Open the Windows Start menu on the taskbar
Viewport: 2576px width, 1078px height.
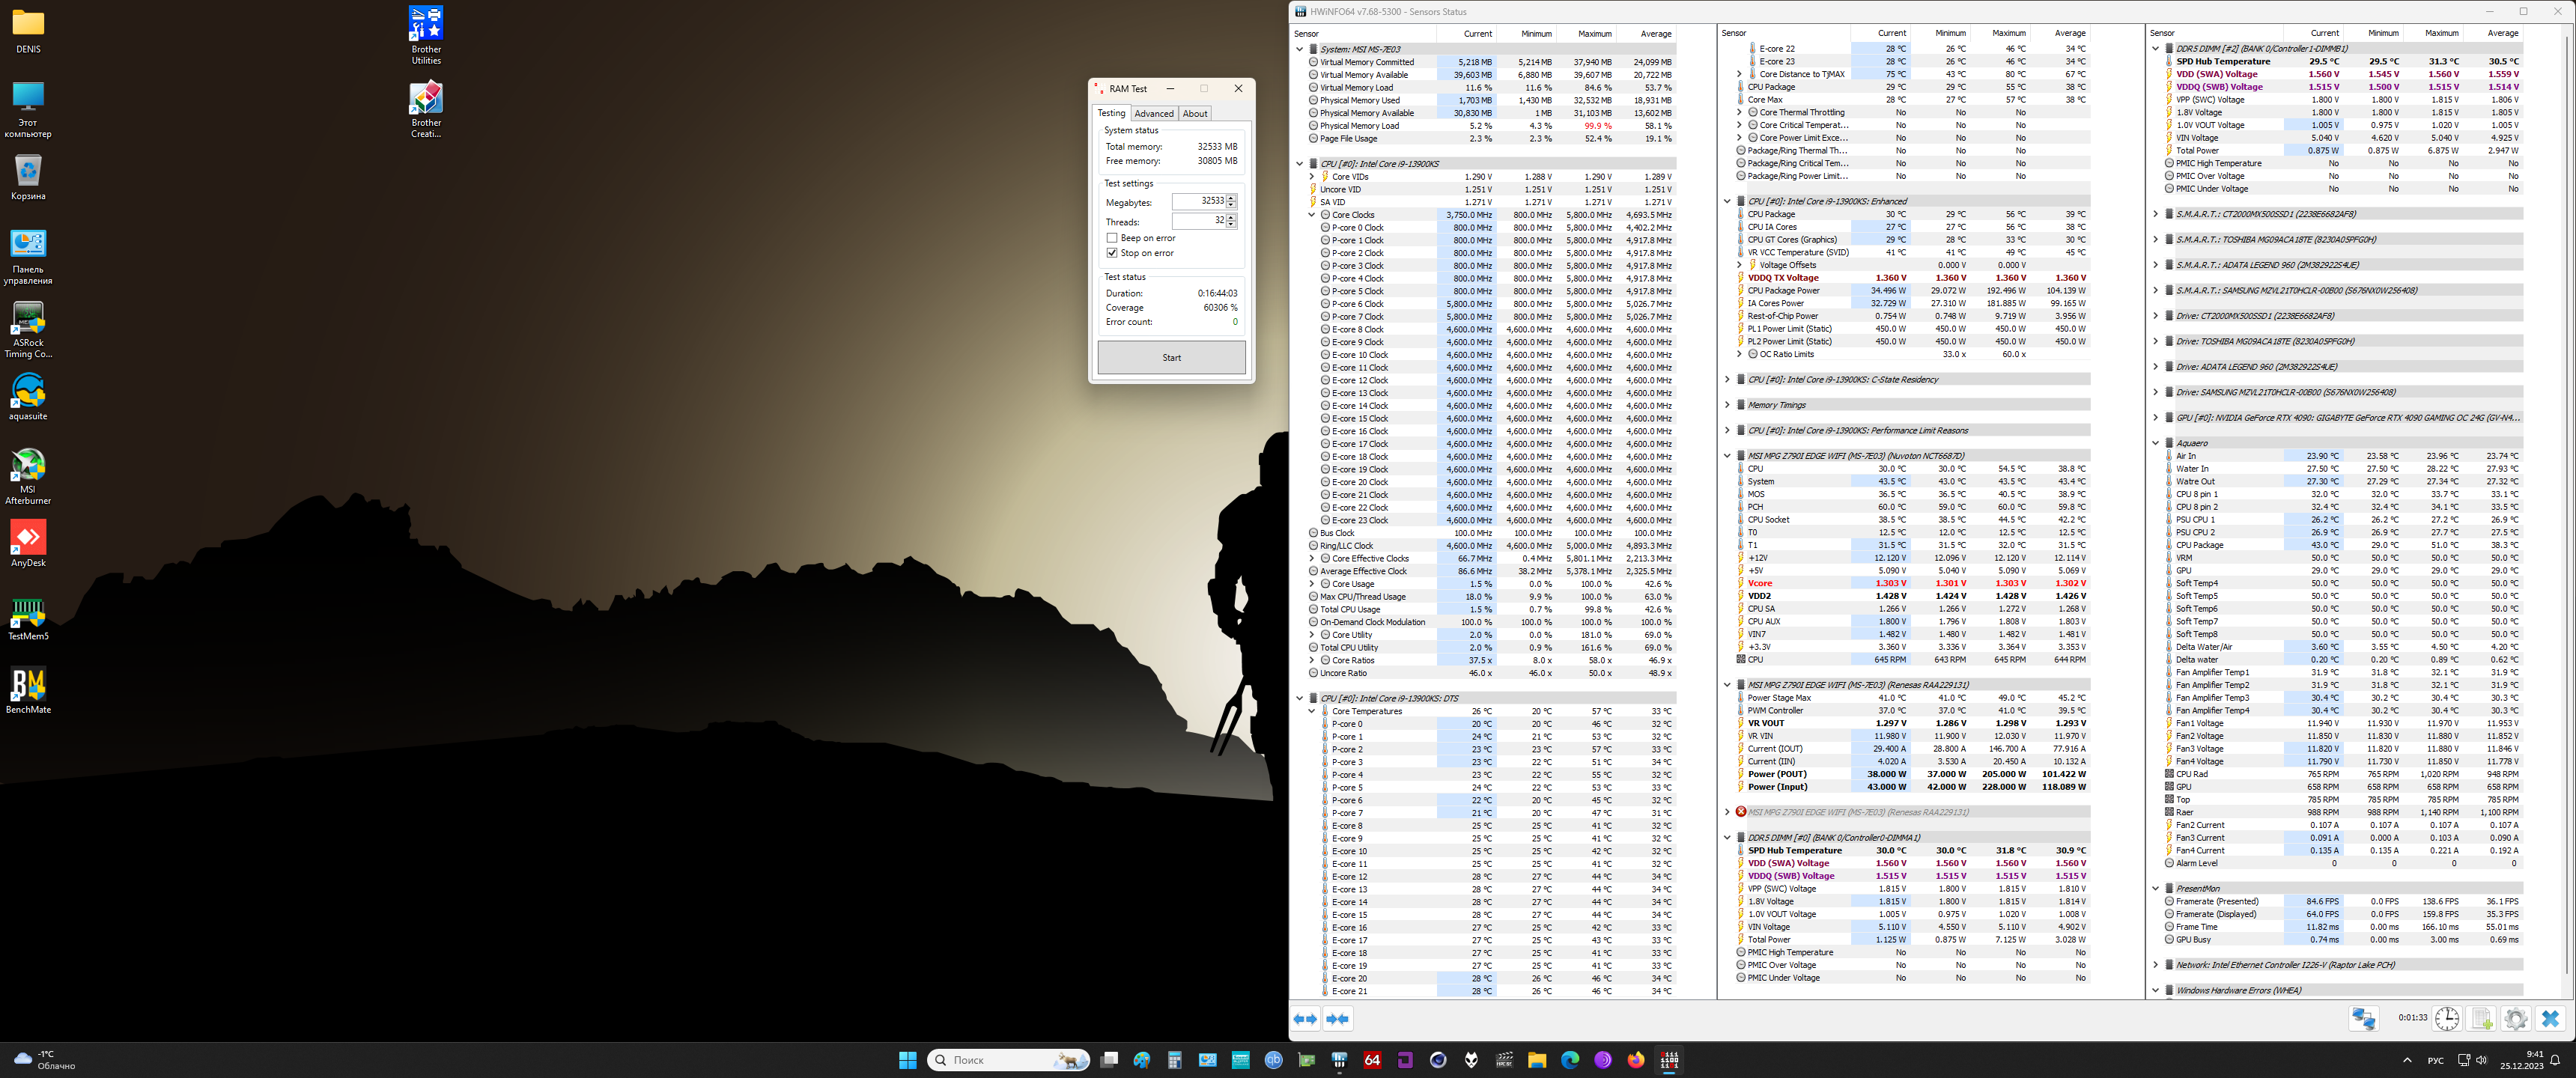coord(907,1060)
